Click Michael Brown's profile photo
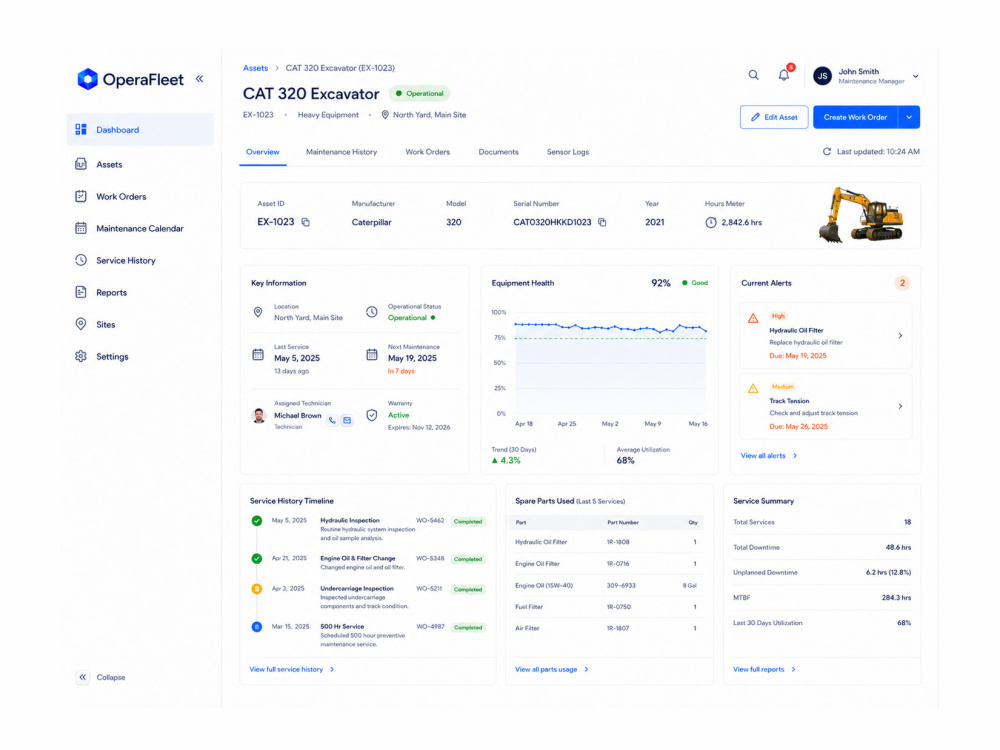 [259, 416]
